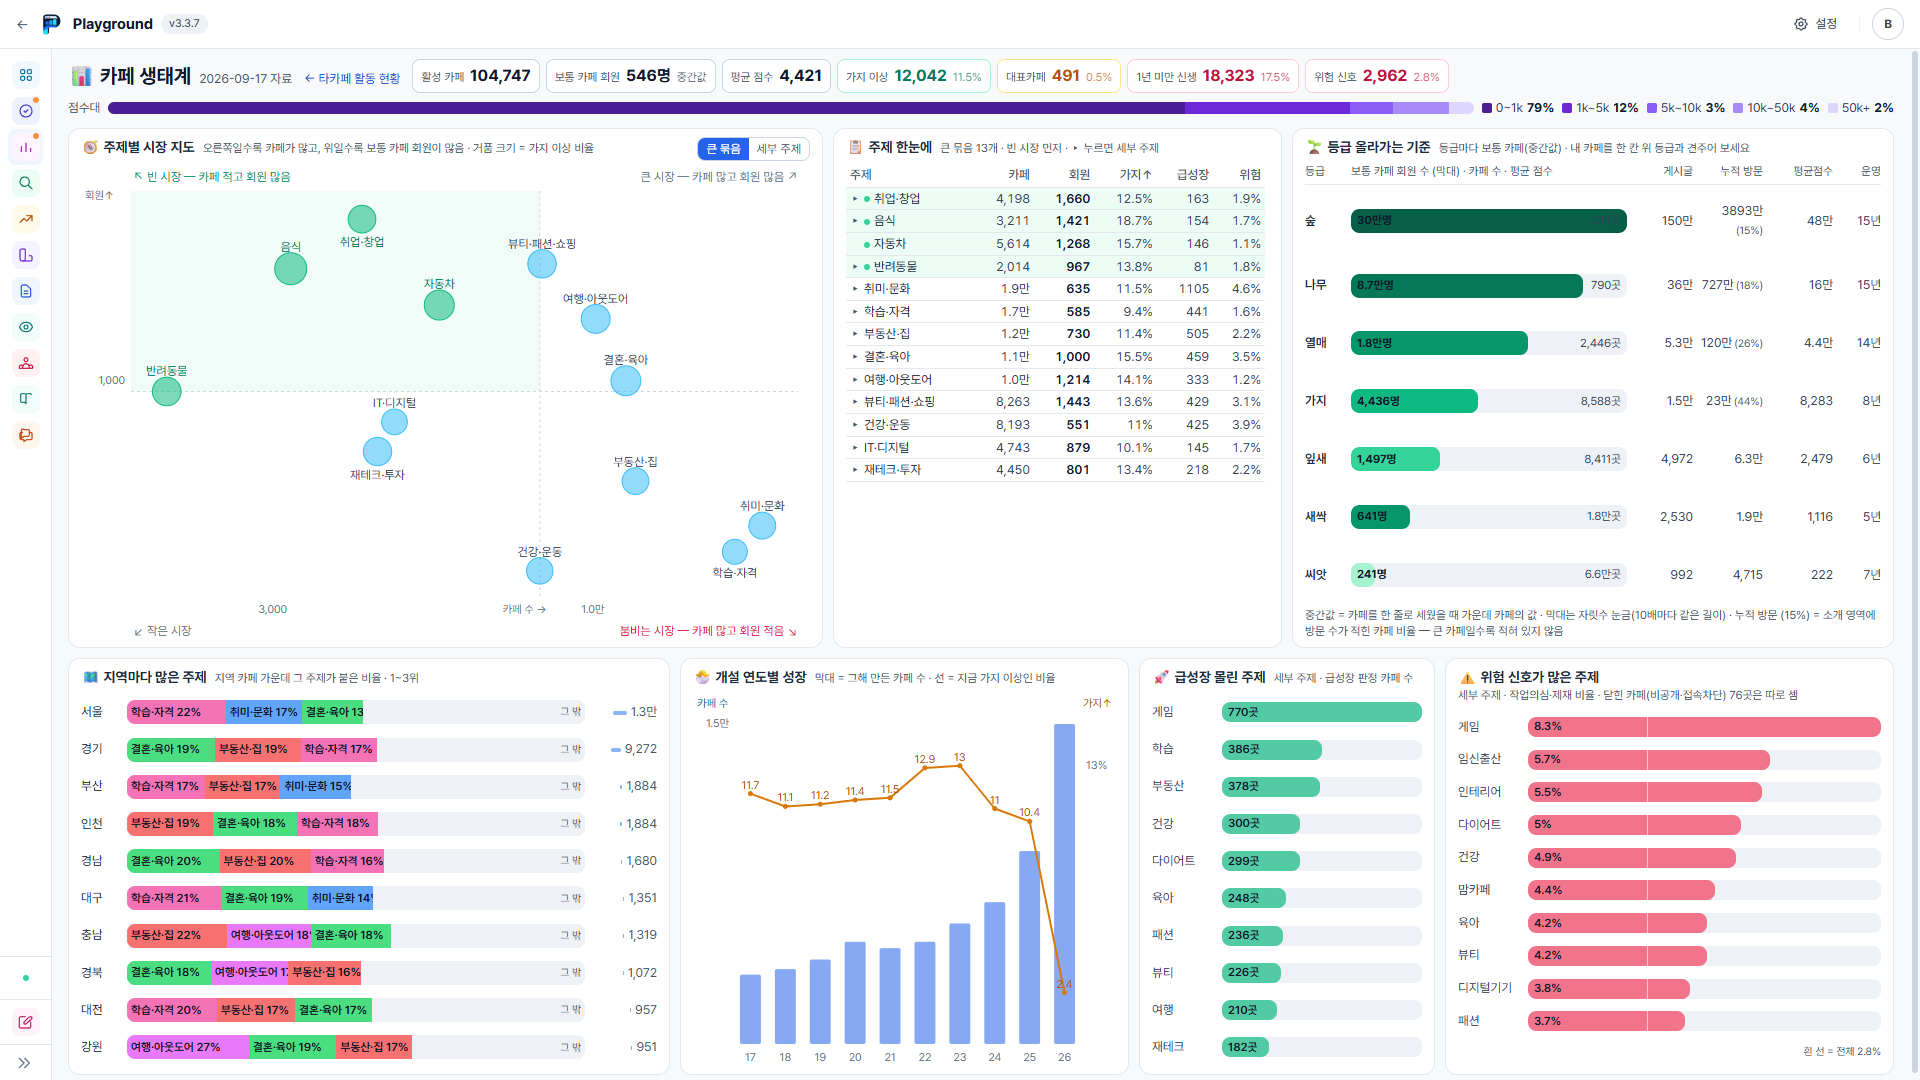Open 설정 settings gear
This screenshot has height=1080, width=1920.
(1816, 24)
